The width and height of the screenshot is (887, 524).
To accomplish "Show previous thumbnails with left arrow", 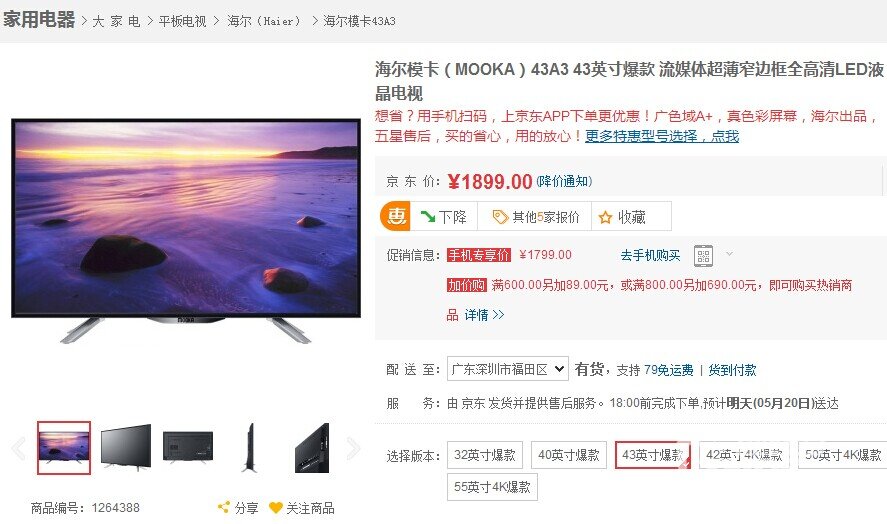I will [19, 448].
